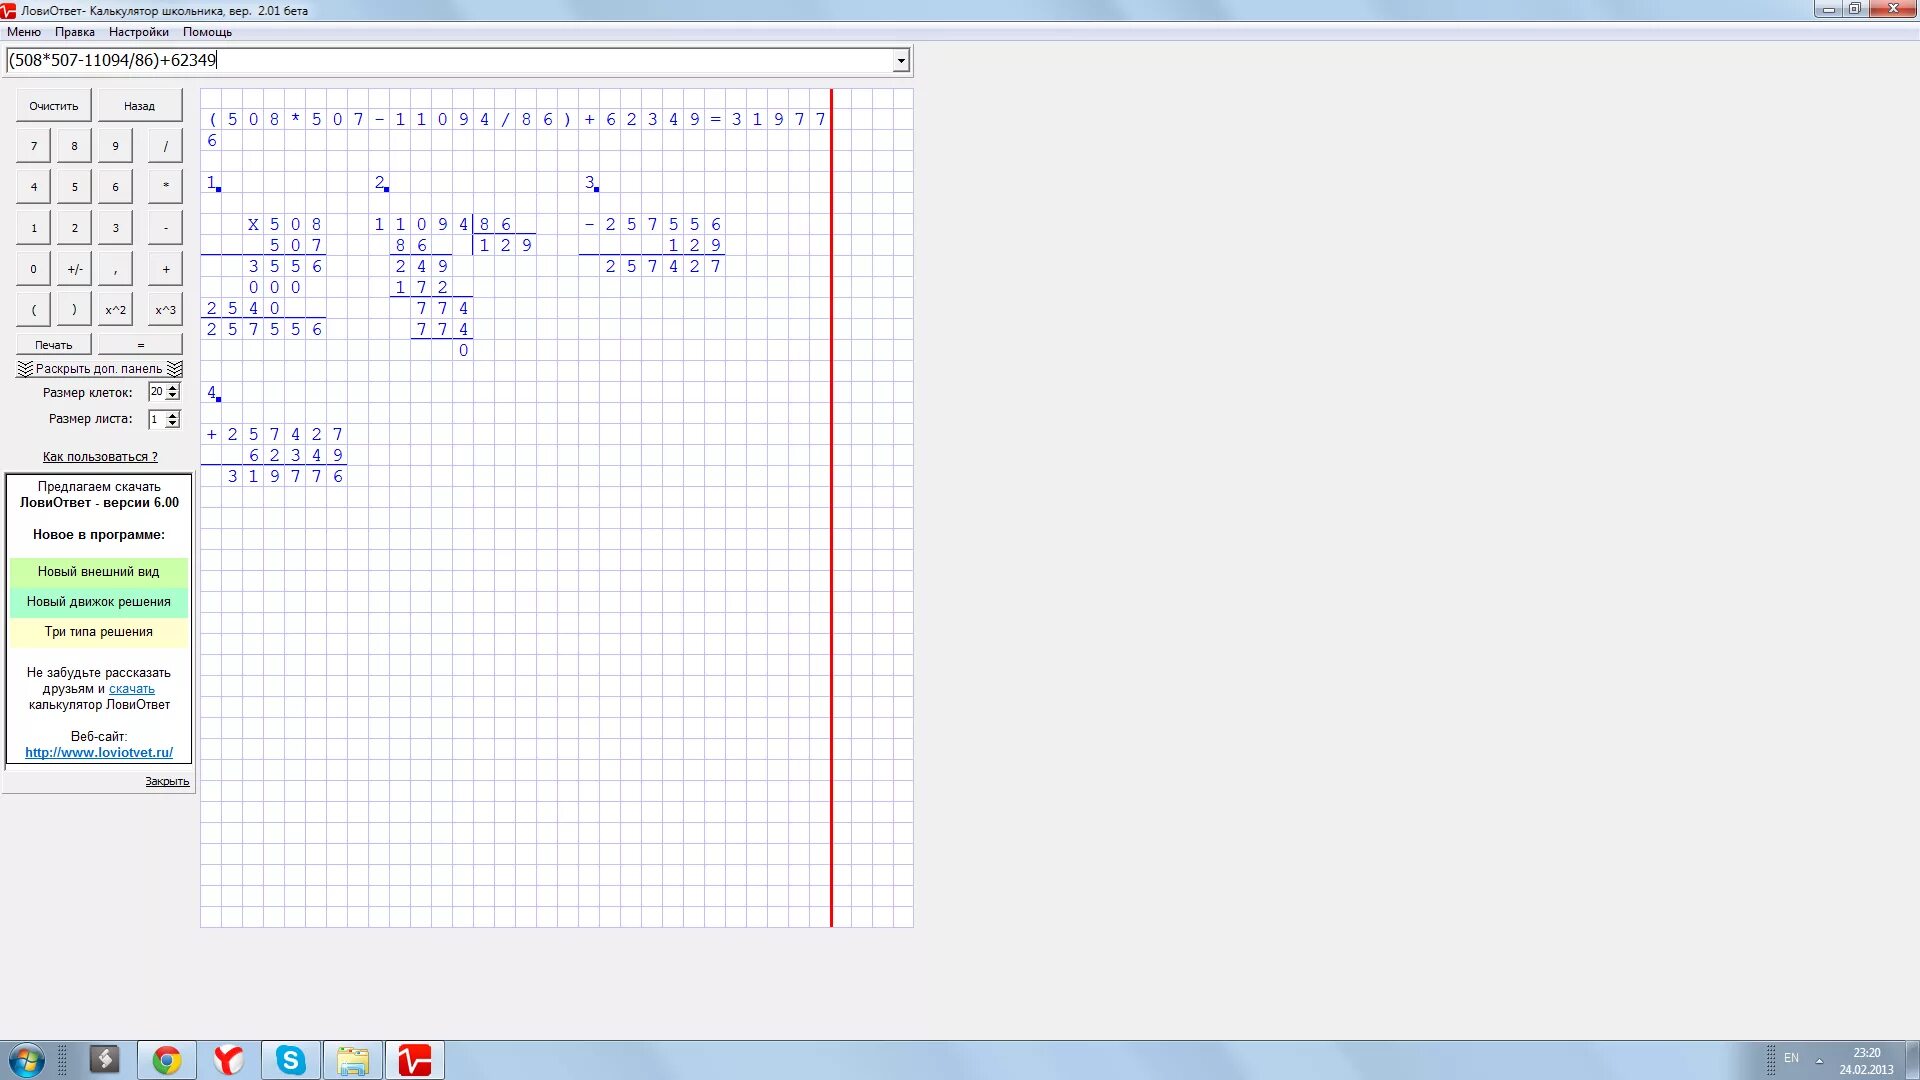Click the Очистить button
This screenshot has width=1920, height=1080.
[54, 106]
